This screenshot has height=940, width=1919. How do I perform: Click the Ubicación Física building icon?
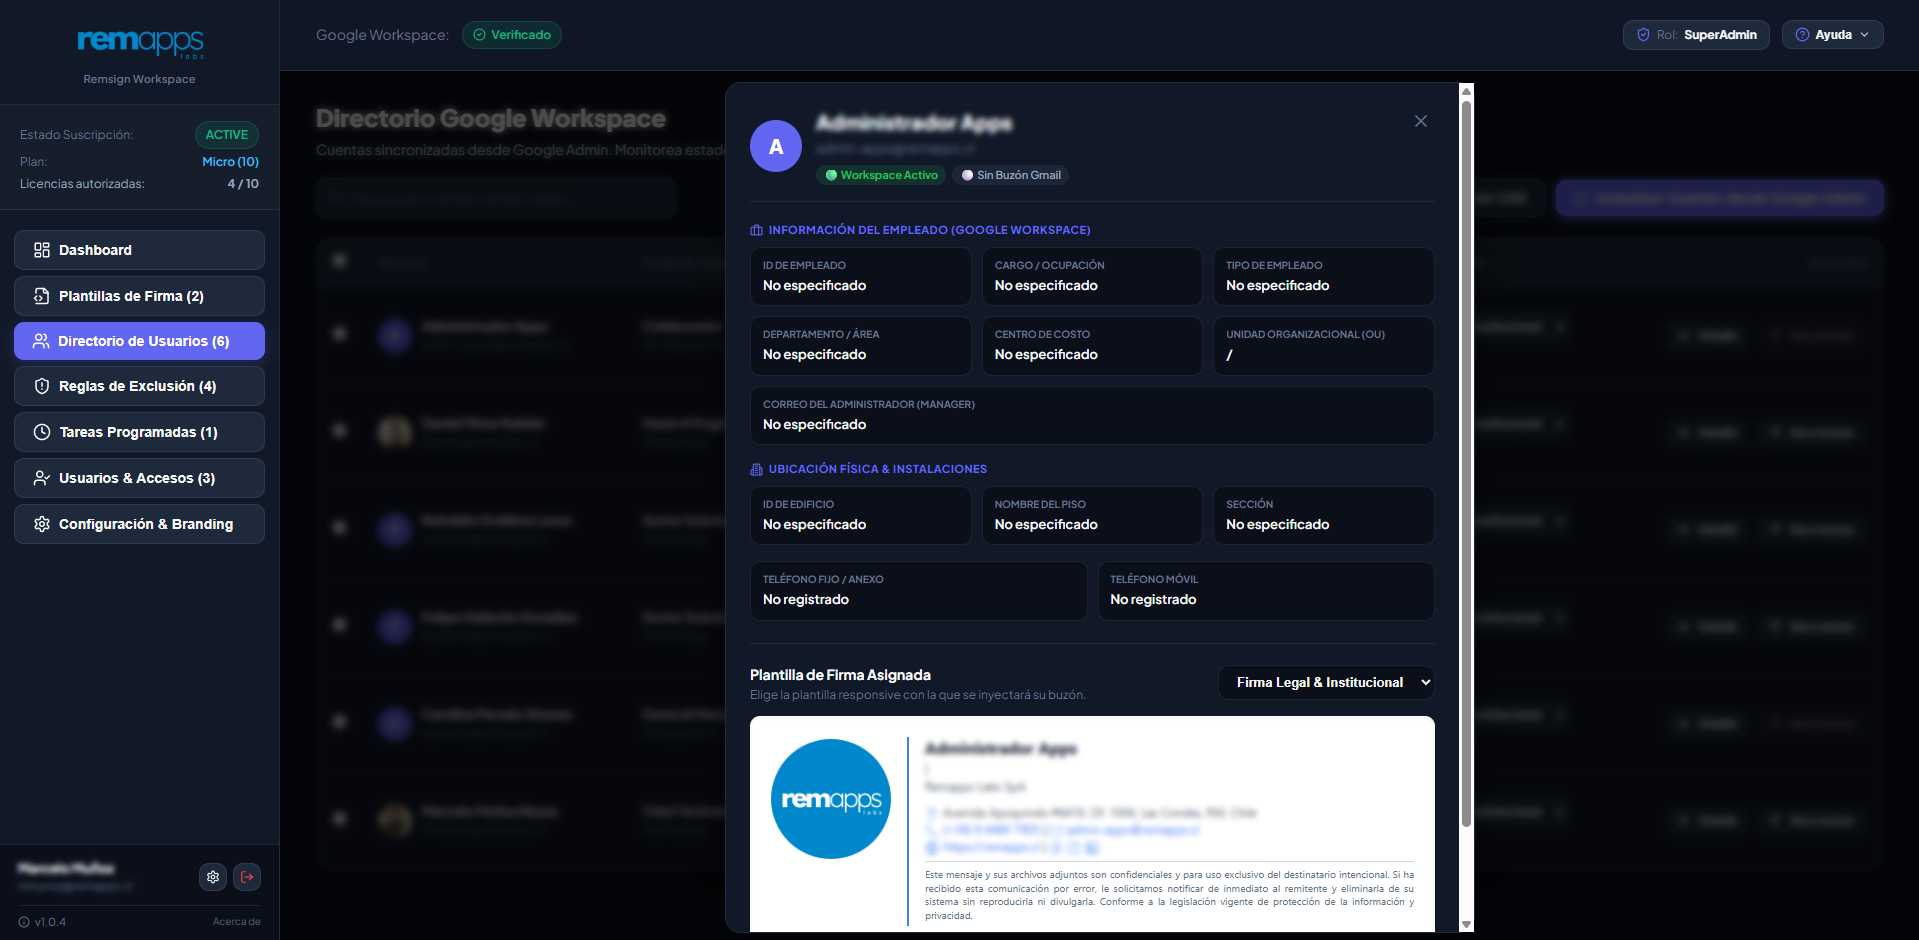(757, 469)
